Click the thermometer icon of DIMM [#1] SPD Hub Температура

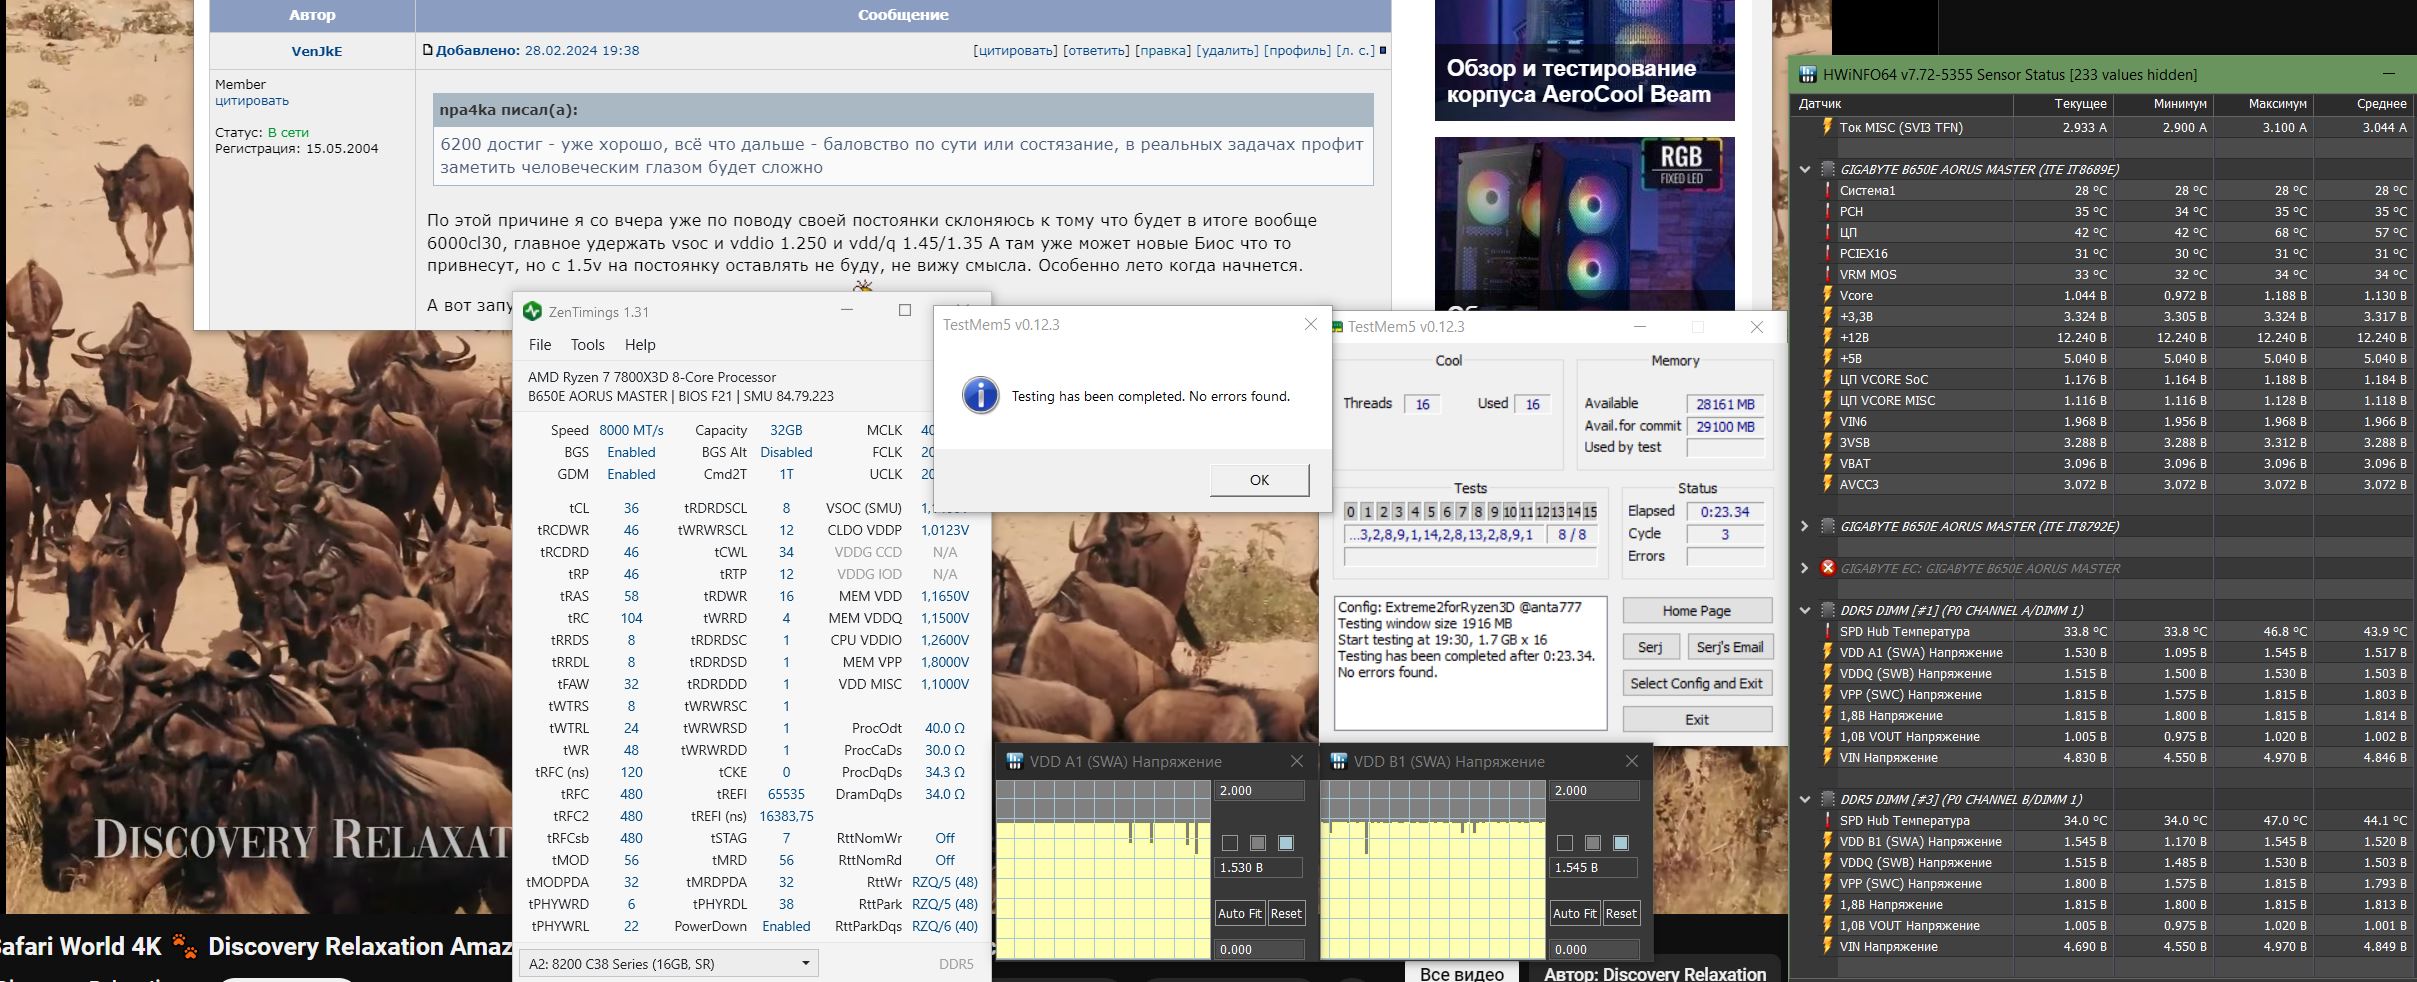coord(1827,631)
